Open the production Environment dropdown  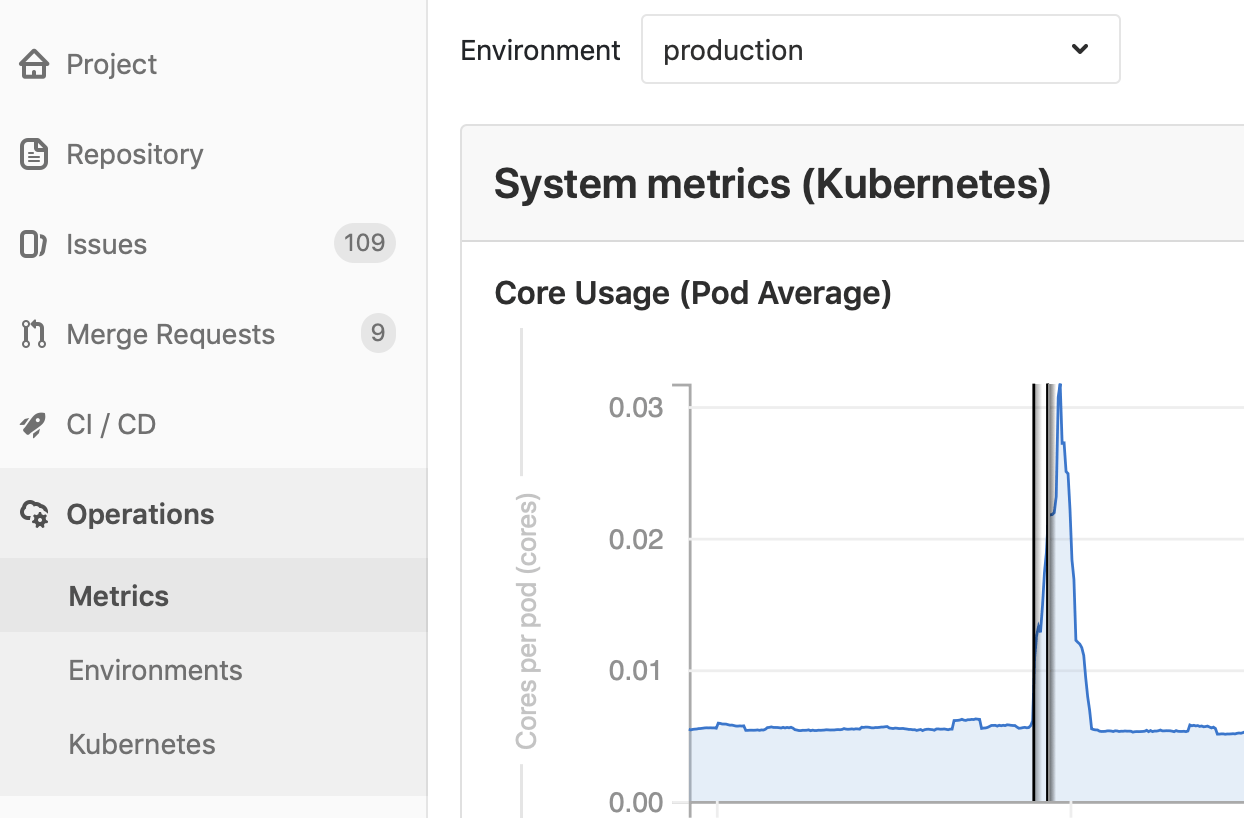[x=880, y=49]
